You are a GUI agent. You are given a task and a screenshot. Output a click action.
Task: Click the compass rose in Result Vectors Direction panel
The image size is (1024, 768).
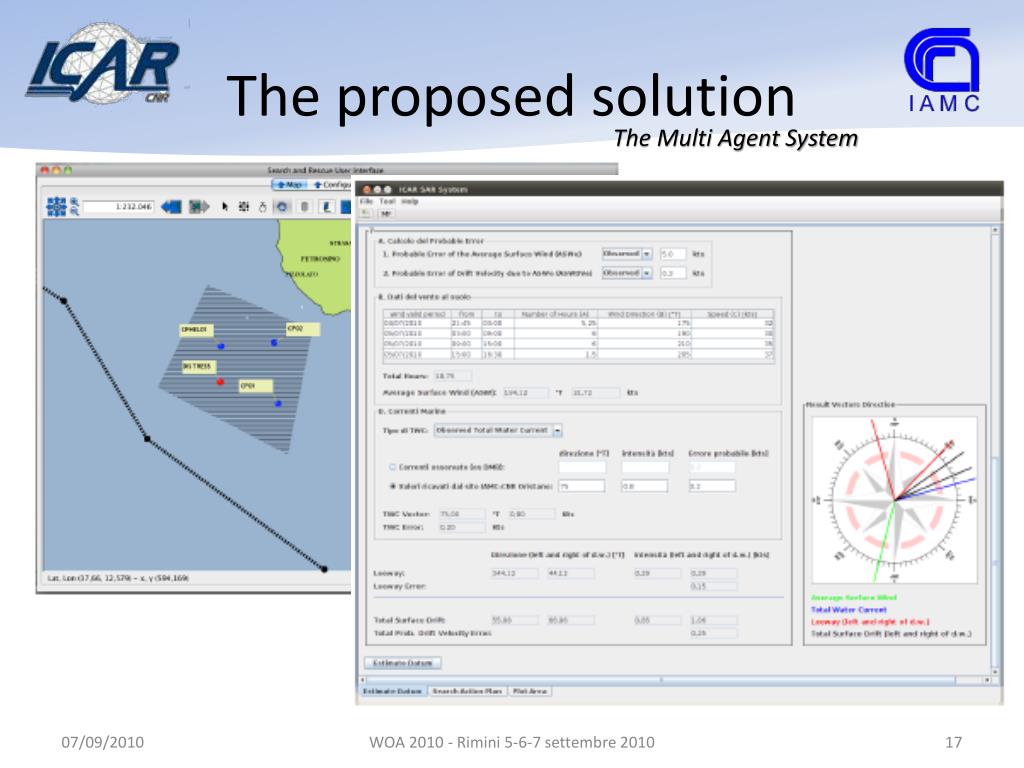coord(894,500)
